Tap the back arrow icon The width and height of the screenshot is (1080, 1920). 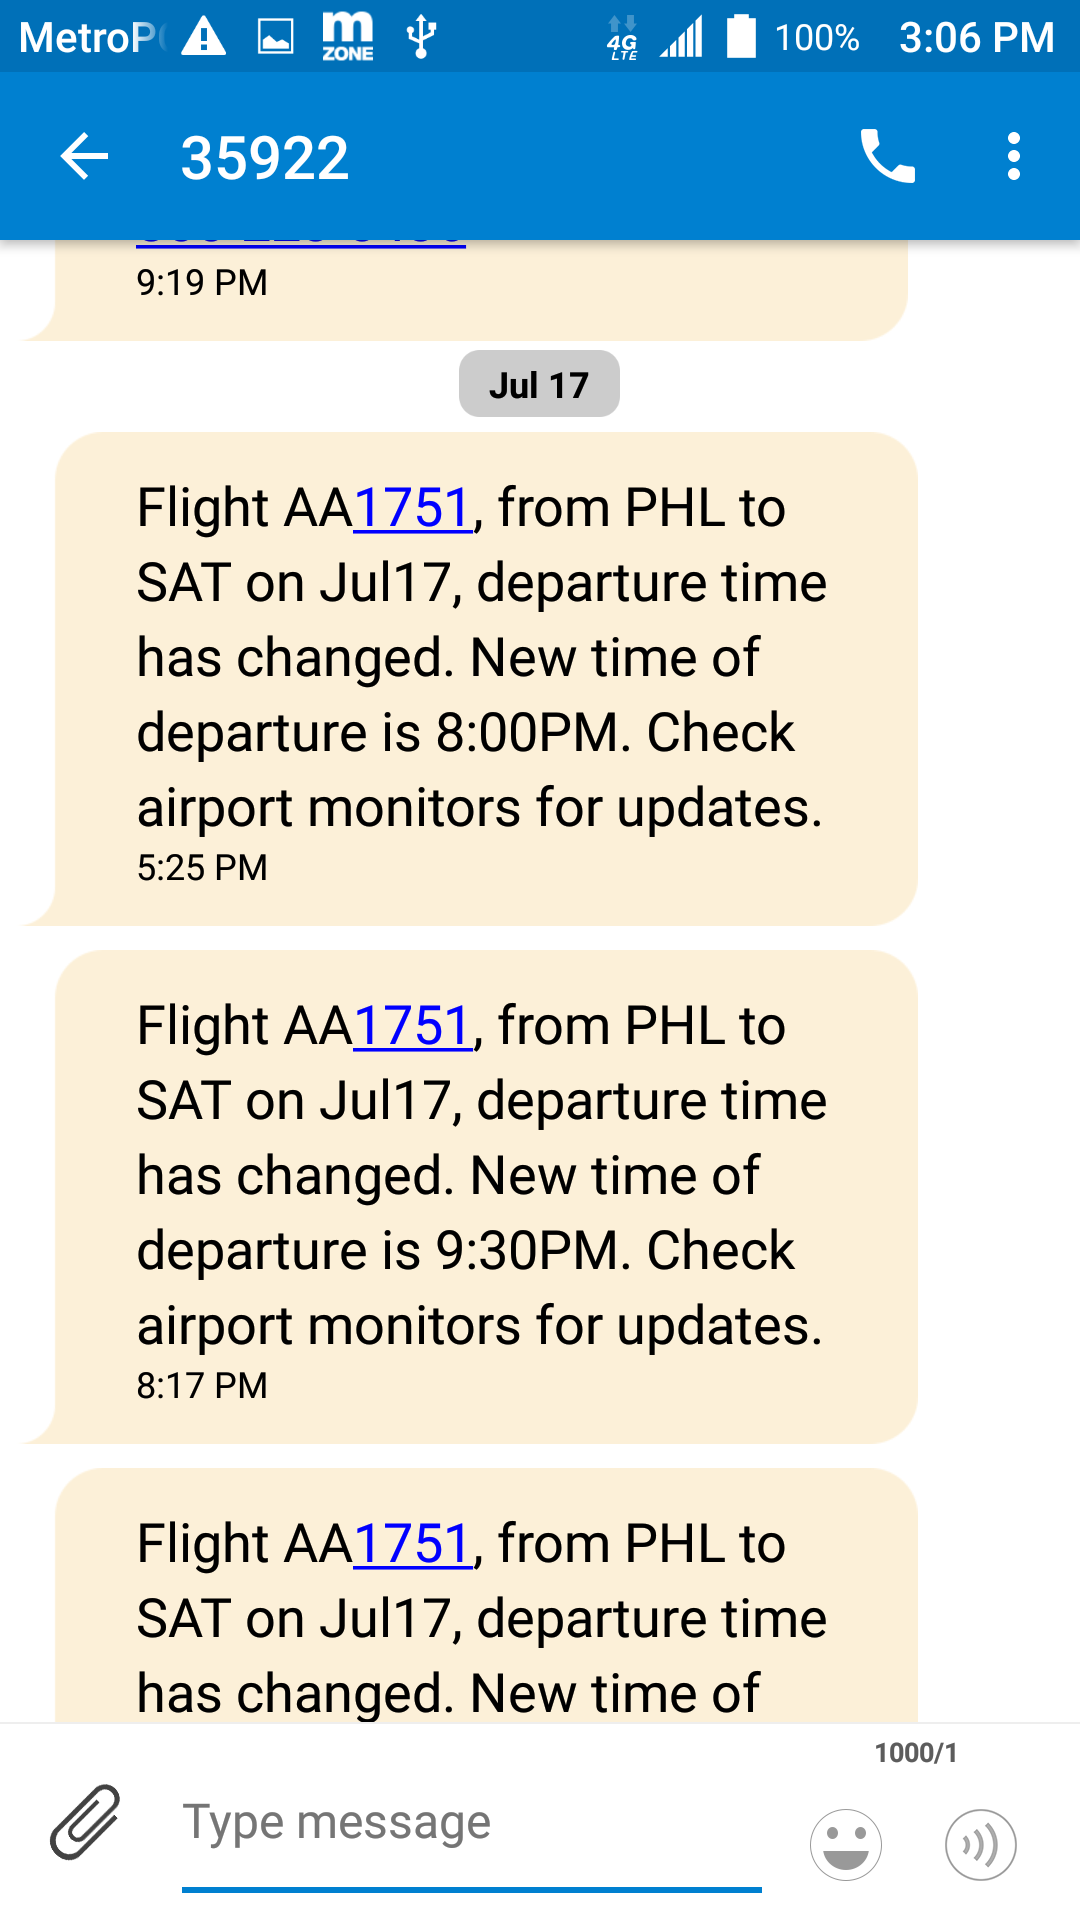click(x=85, y=157)
